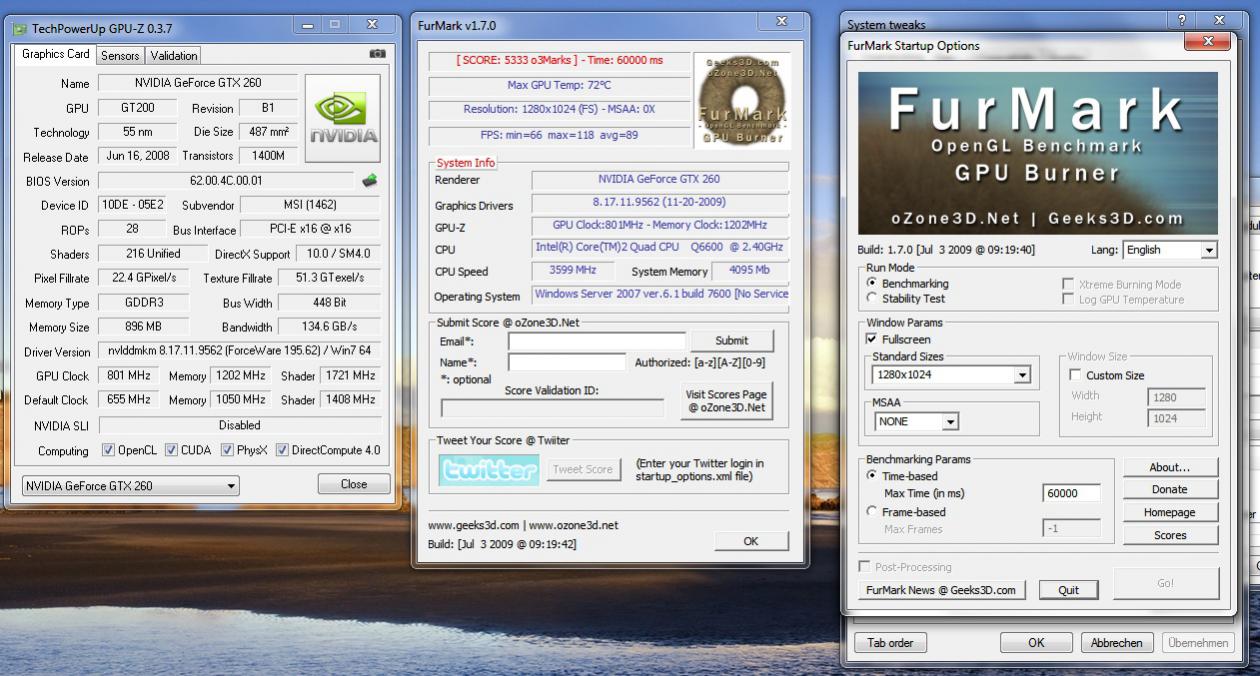
Task: Toggle the DirectCompute 4.0 checkbox
Action: point(282,450)
